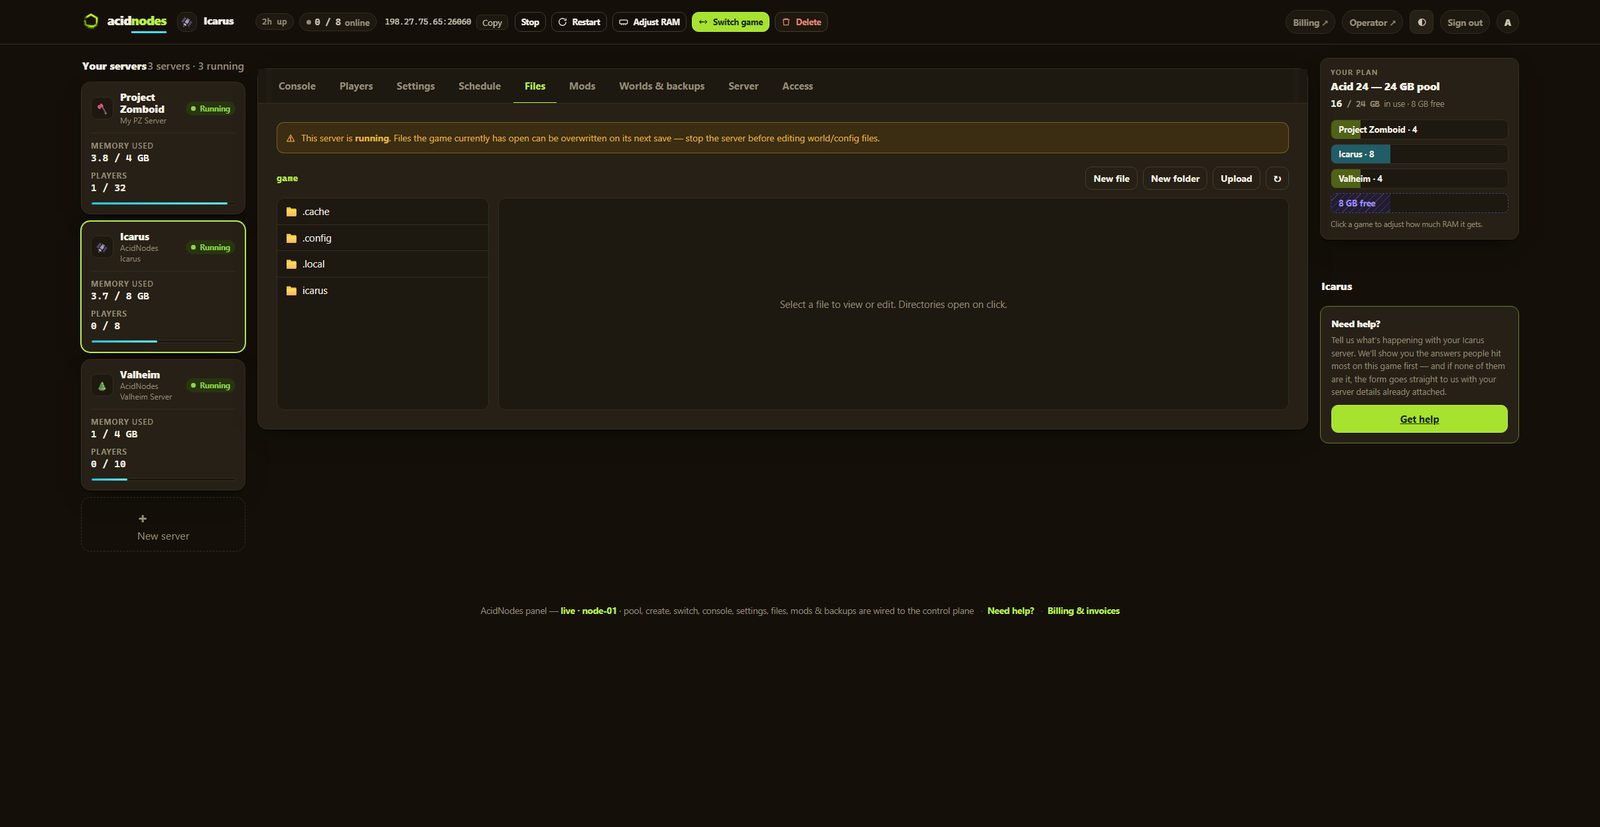Open the Access tab
1600x827 pixels.
pos(797,86)
